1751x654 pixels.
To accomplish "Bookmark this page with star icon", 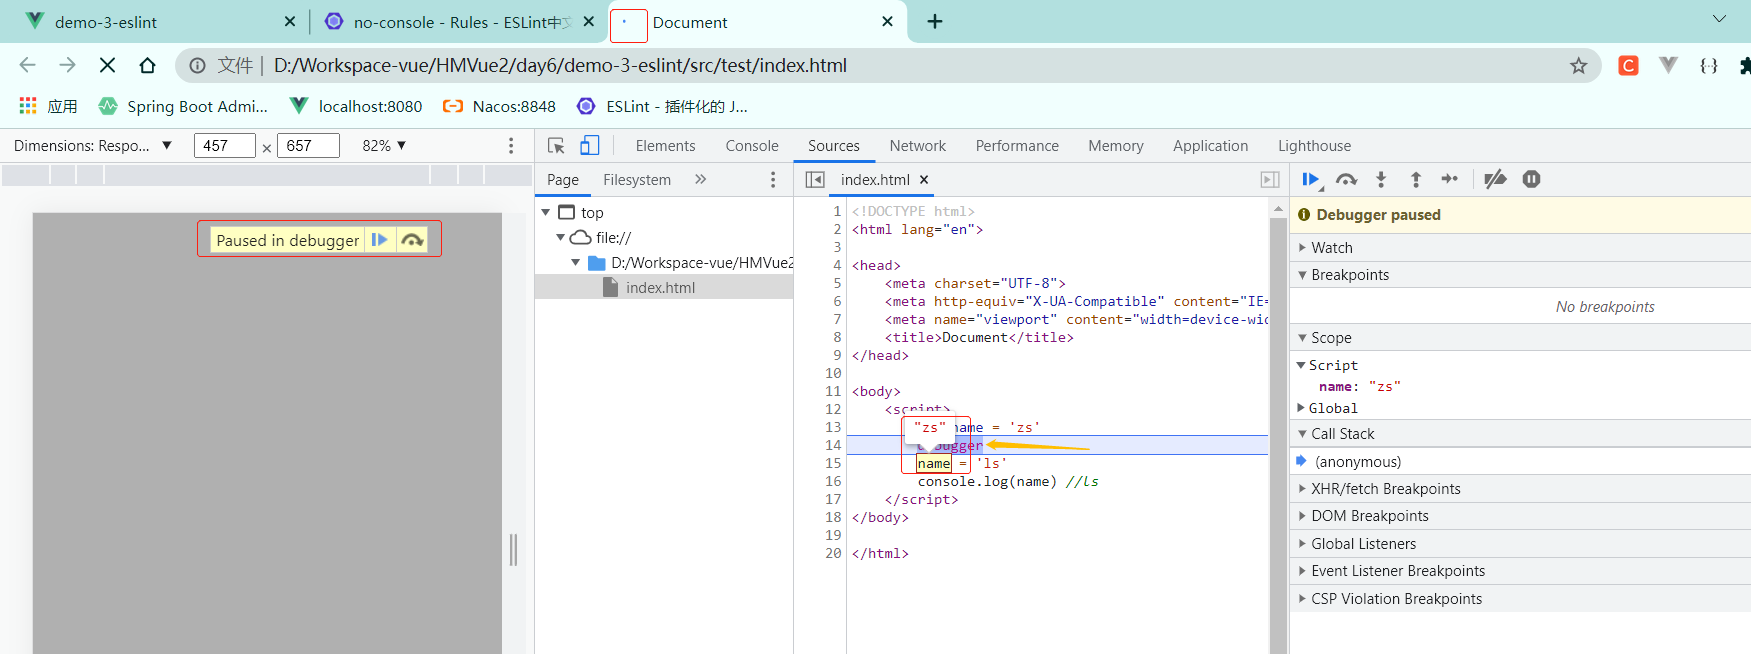I will point(1578,66).
